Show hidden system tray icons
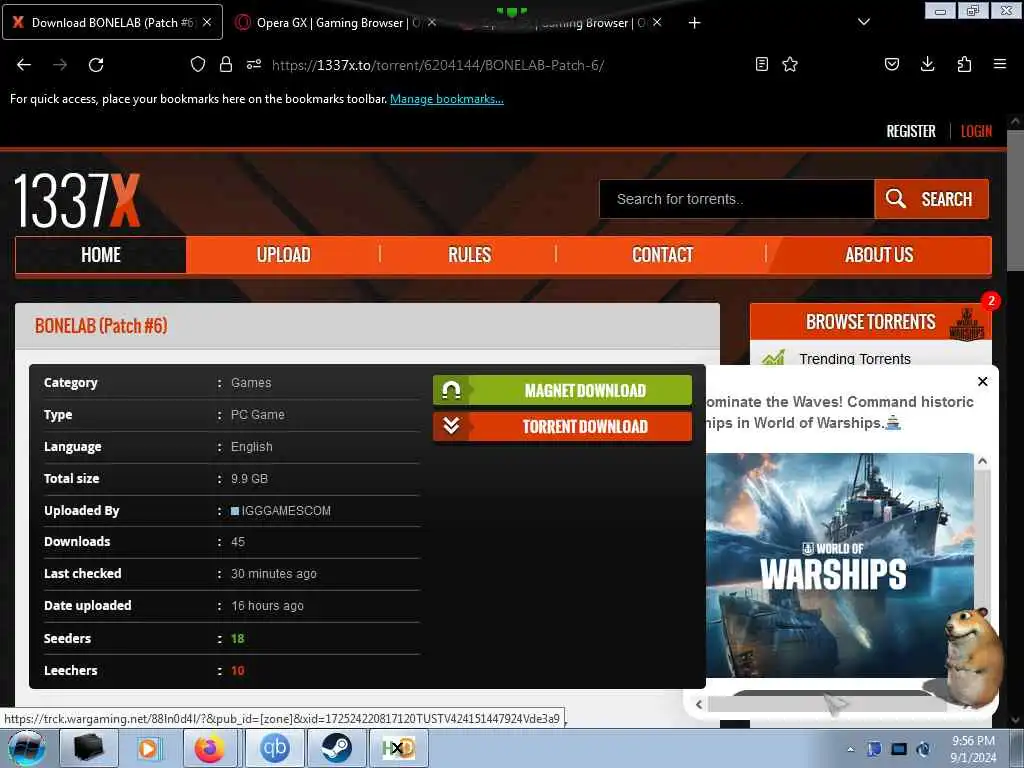This screenshot has height=768, width=1024. coord(850,749)
